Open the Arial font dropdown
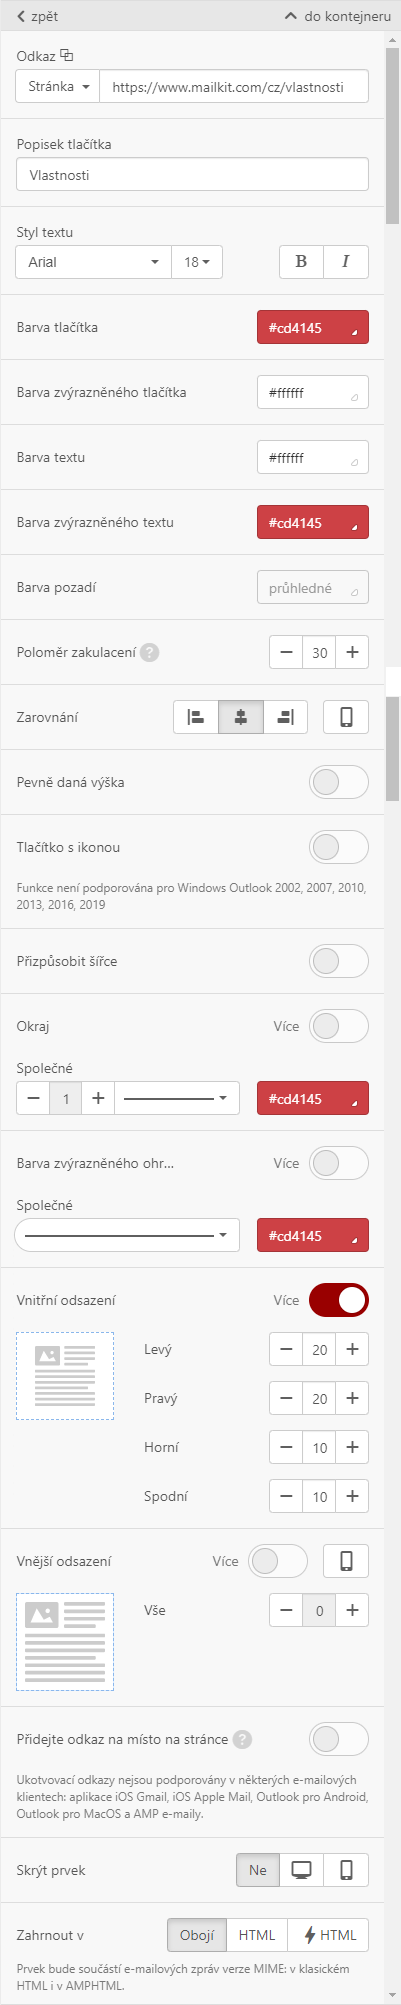 (x=94, y=262)
